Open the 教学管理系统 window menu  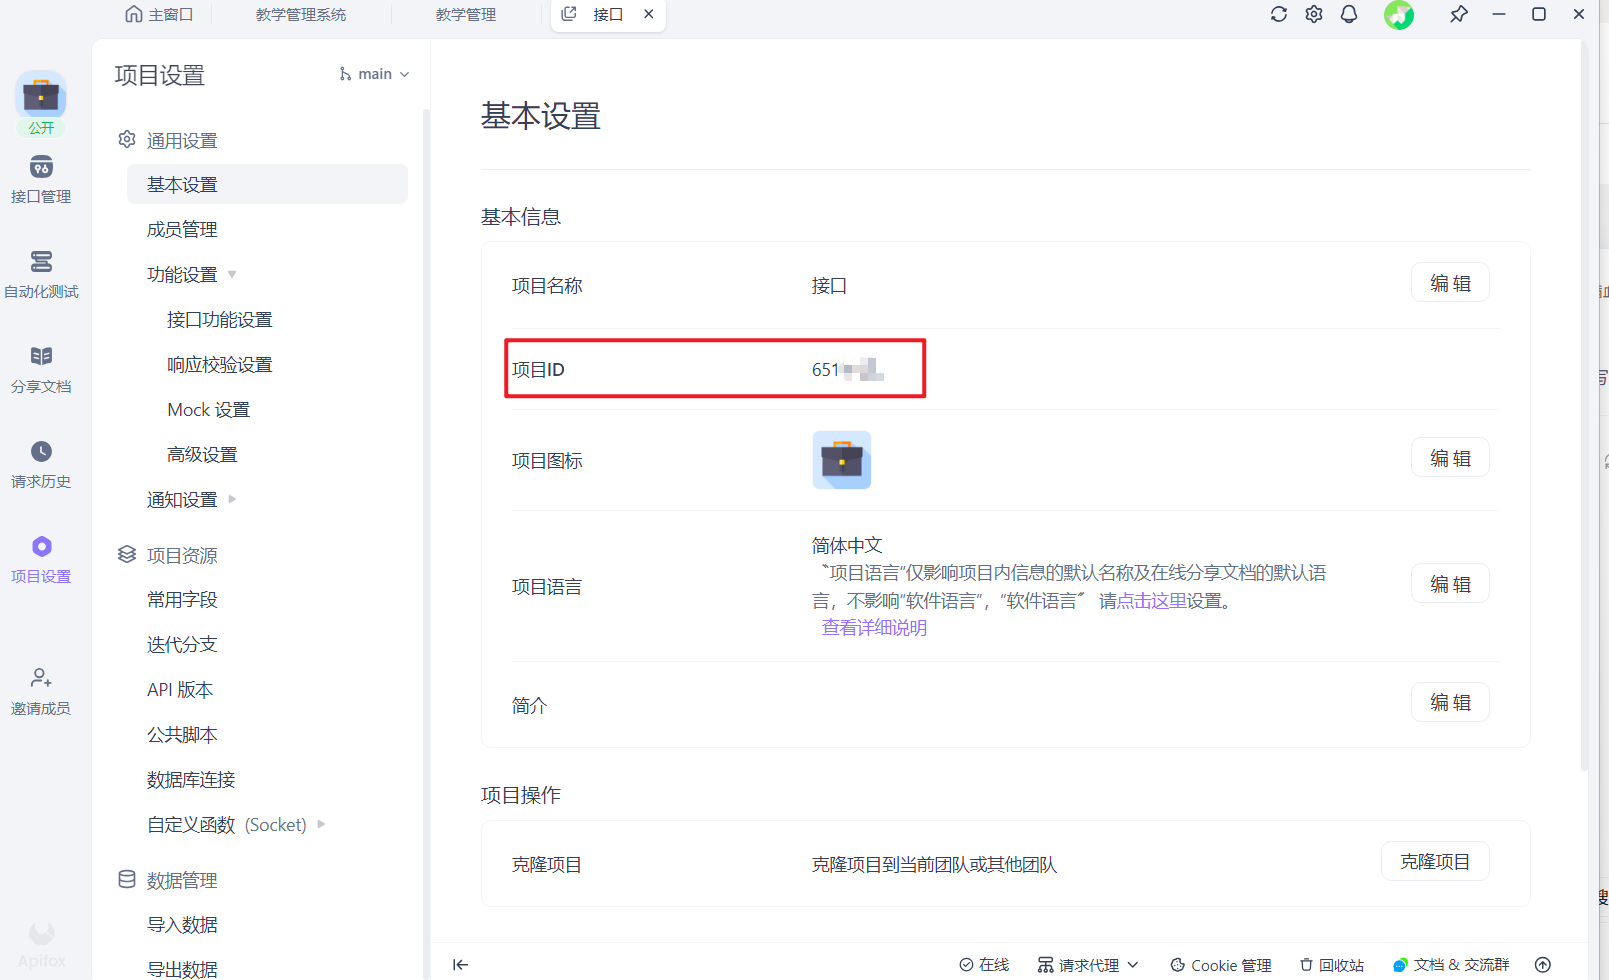coord(300,14)
